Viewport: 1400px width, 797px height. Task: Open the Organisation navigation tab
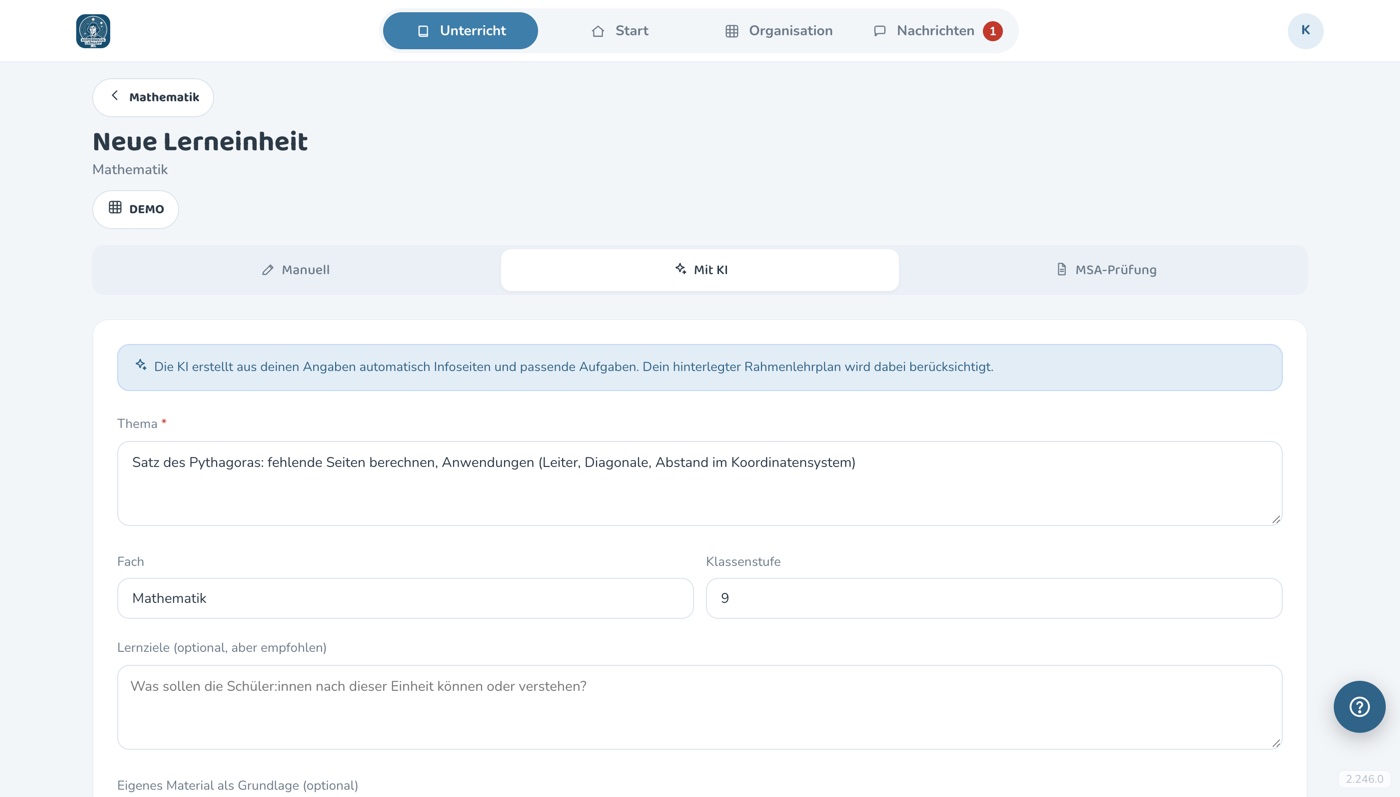[x=778, y=31]
